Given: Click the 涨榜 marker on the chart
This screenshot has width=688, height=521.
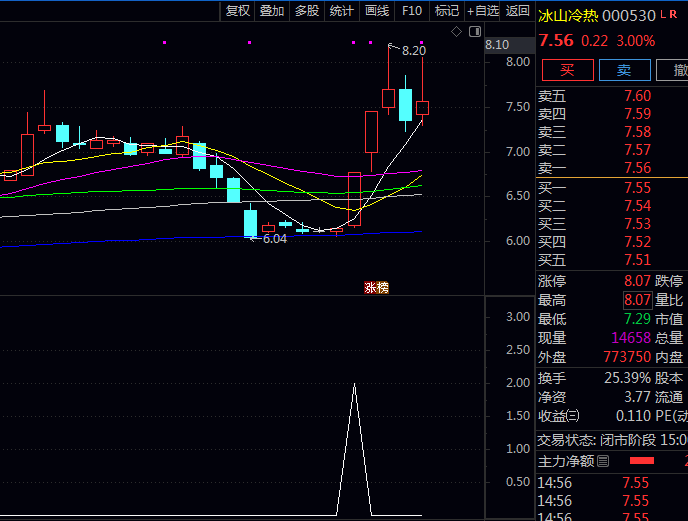Looking at the screenshot, I should 376,288.
